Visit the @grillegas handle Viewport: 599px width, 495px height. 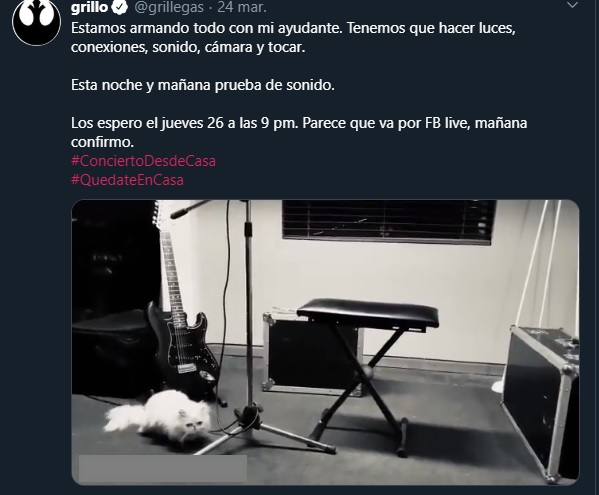[x=169, y=7]
